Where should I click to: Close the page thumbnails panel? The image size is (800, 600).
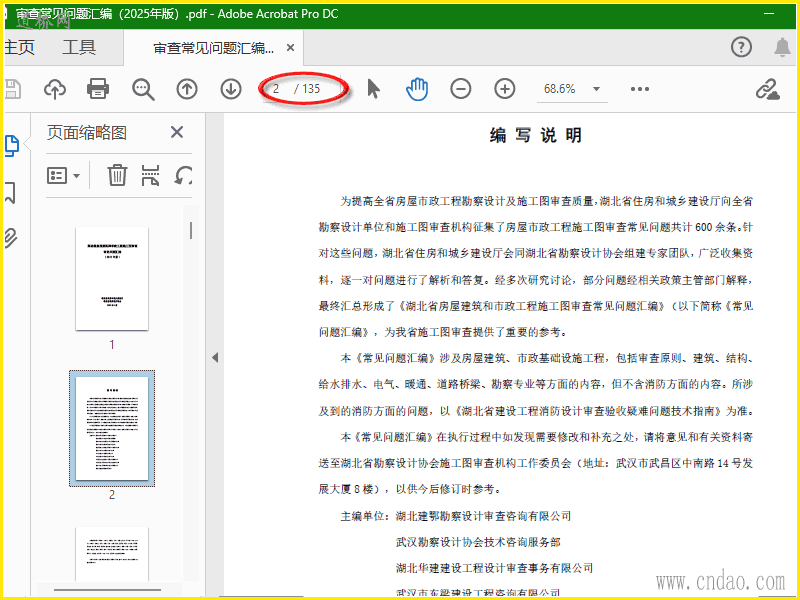[x=177, y=132]
